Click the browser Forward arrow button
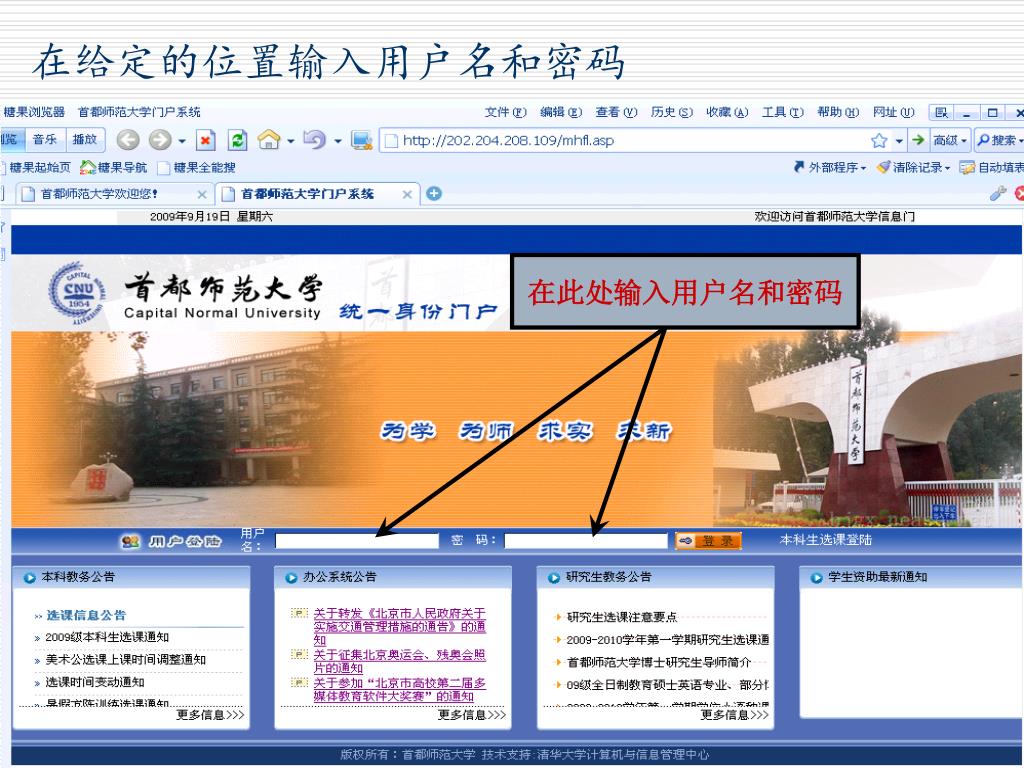 point(159,140)
